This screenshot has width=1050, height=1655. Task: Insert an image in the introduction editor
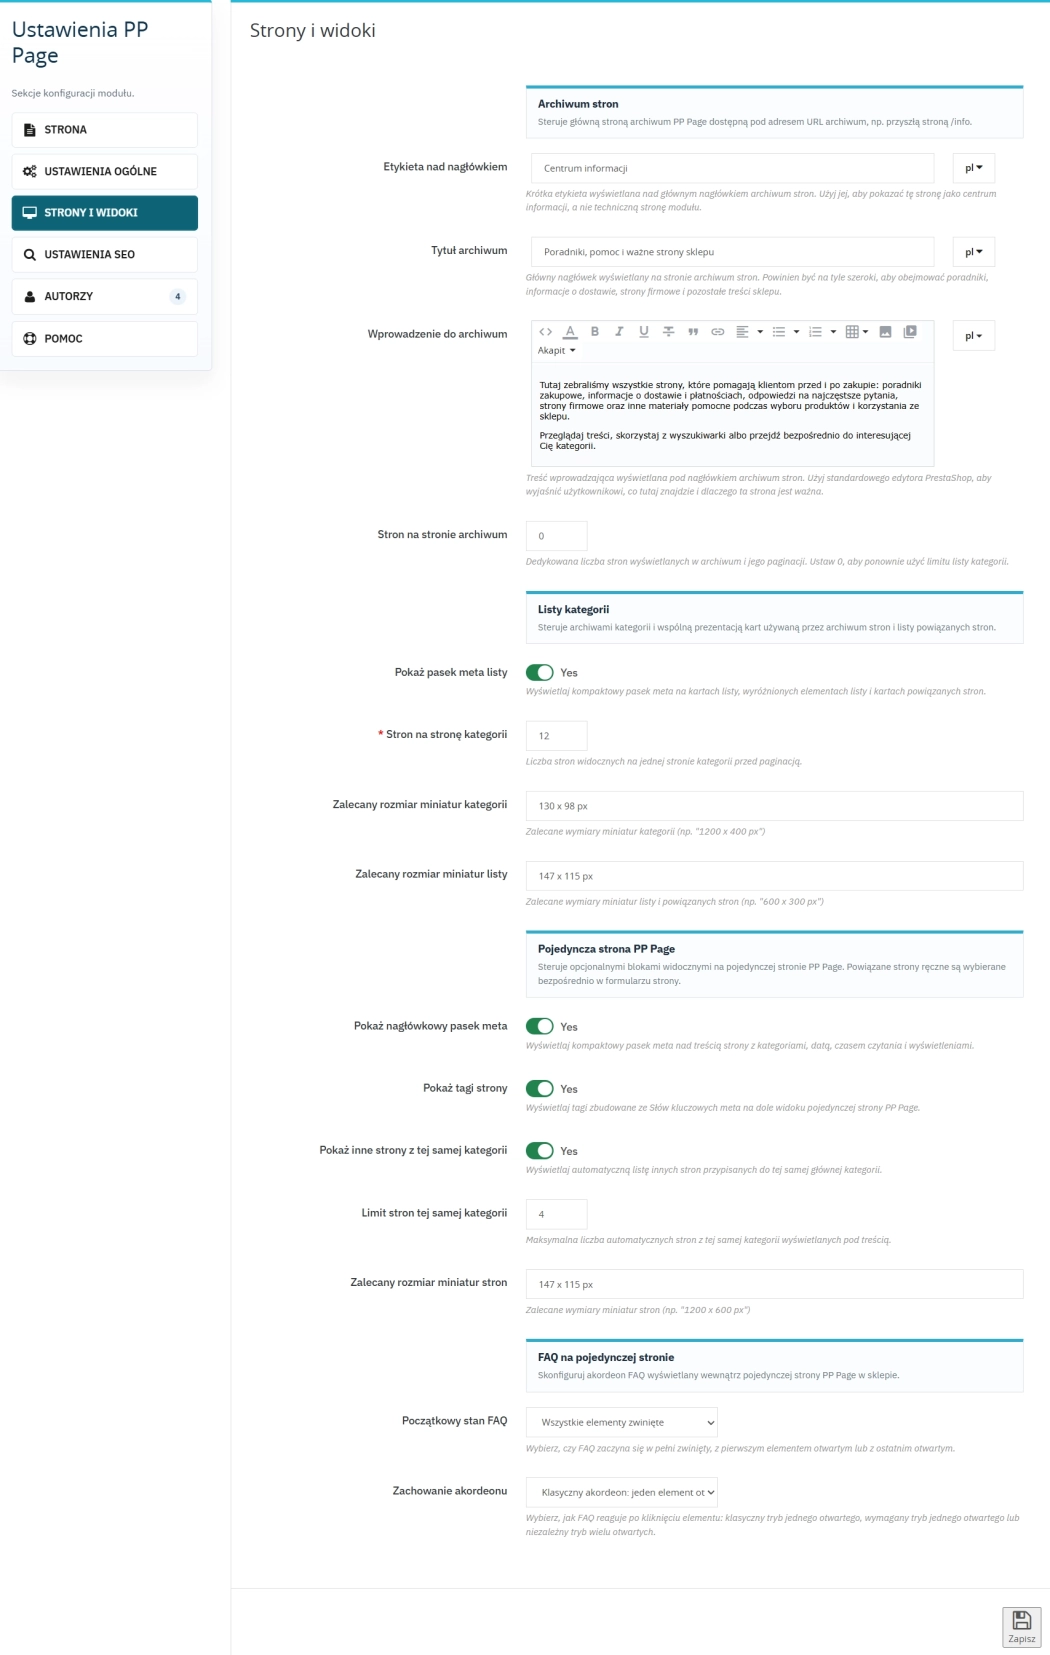885,331
